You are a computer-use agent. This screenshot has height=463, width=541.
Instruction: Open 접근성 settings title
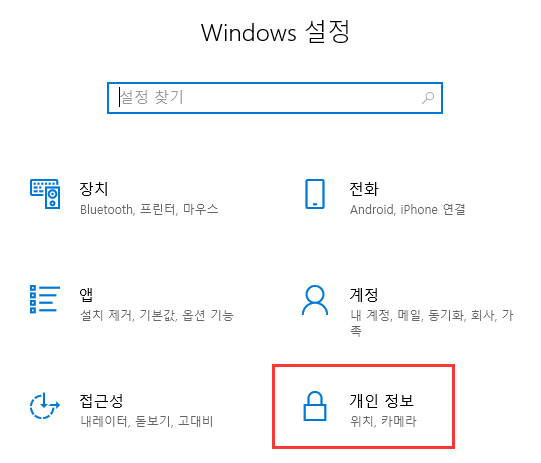click(x=101, y=401)
